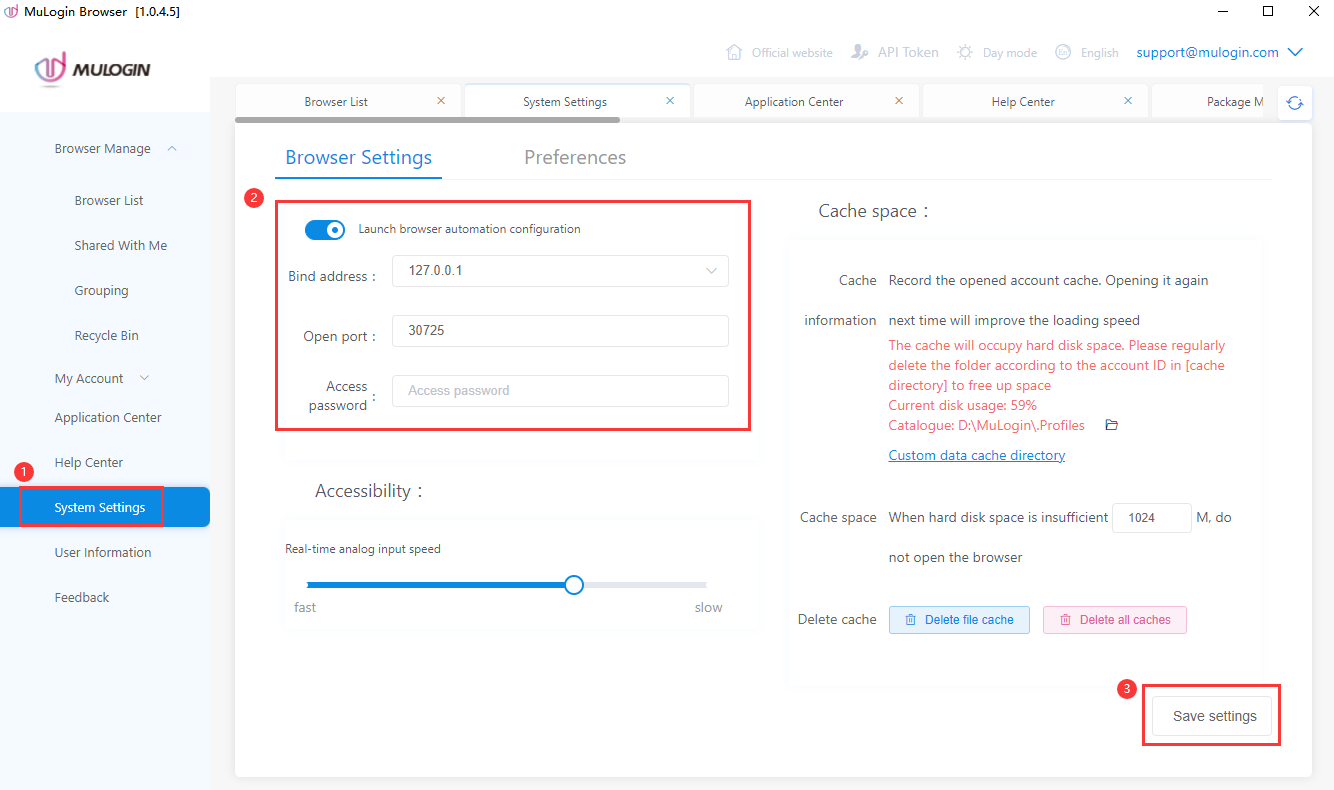The image size is (1334, 790).
Task: Disable Launch browser automation configuration
Action: click(325, 229)
